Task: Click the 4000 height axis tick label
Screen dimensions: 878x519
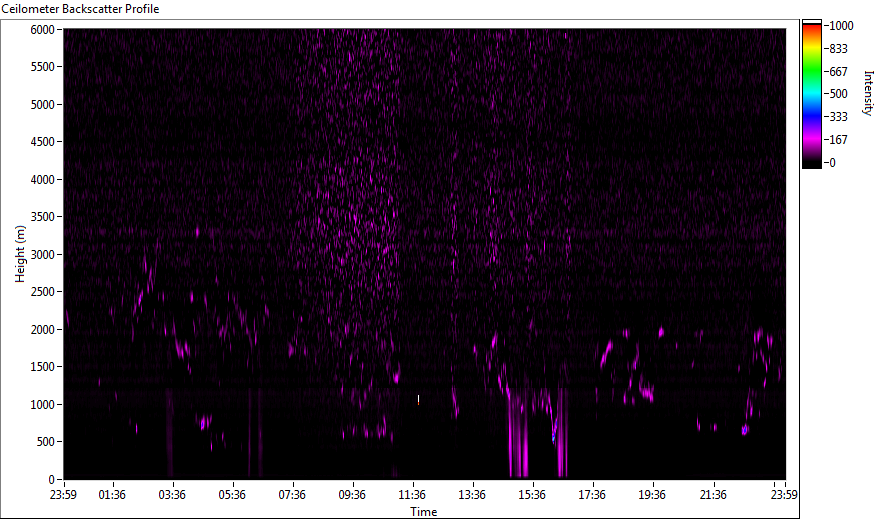Action: tap(43, 180)
